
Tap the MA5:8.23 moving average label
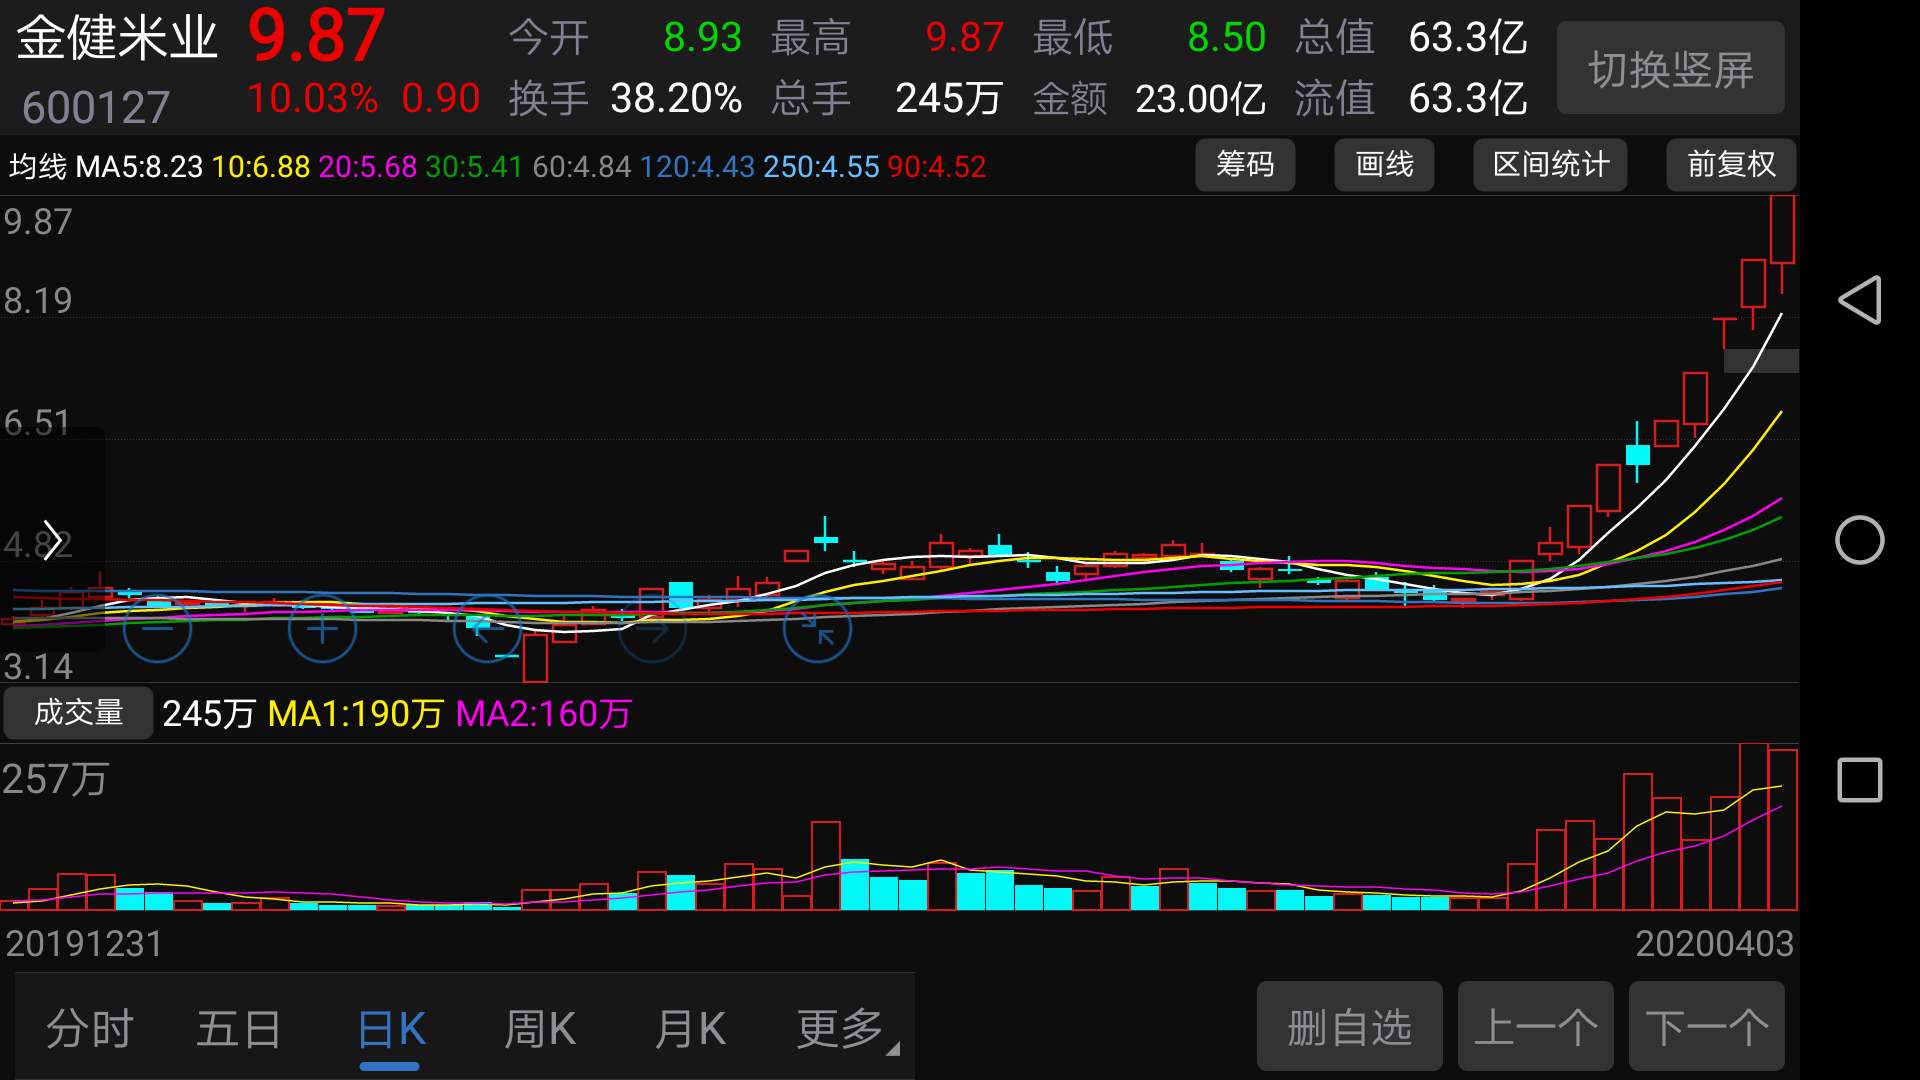click(x=139, y=166)
